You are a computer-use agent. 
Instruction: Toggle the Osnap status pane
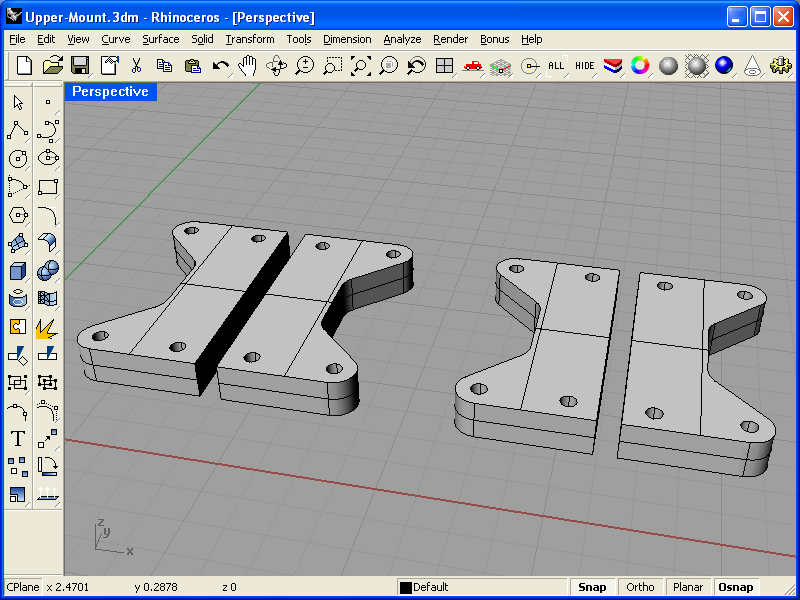[736, 587]
